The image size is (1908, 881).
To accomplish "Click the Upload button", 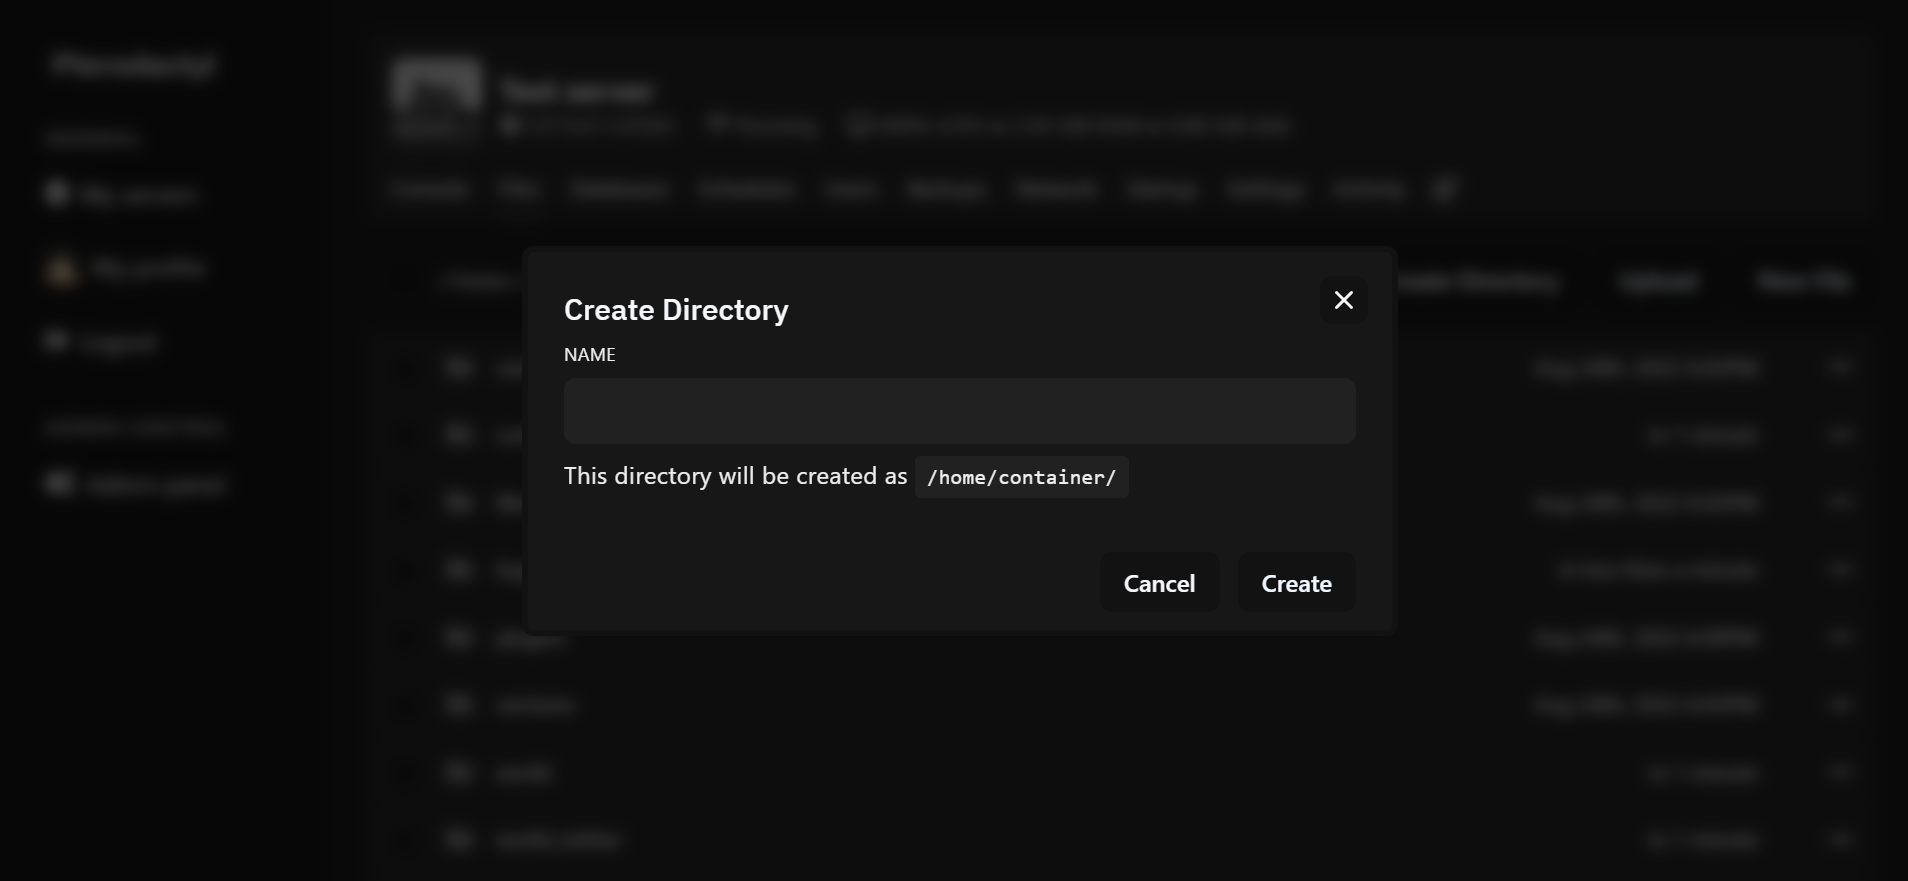I will tap(1658, 282).
